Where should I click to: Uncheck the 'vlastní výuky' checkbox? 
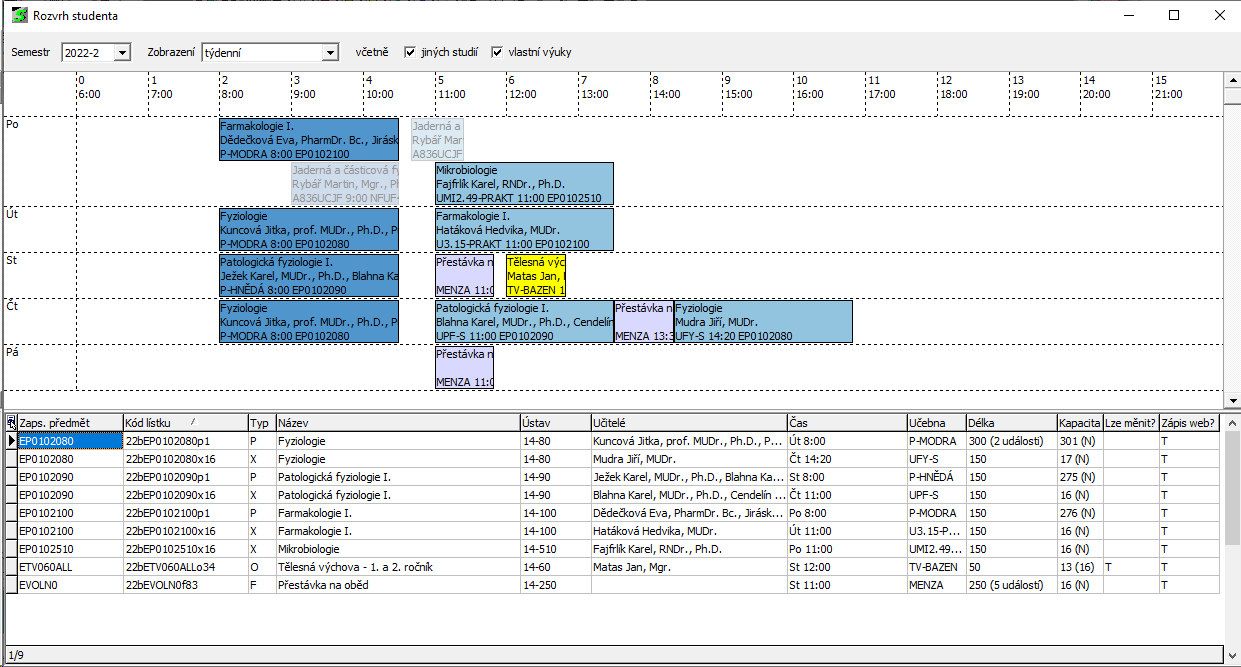coord(497,52)
